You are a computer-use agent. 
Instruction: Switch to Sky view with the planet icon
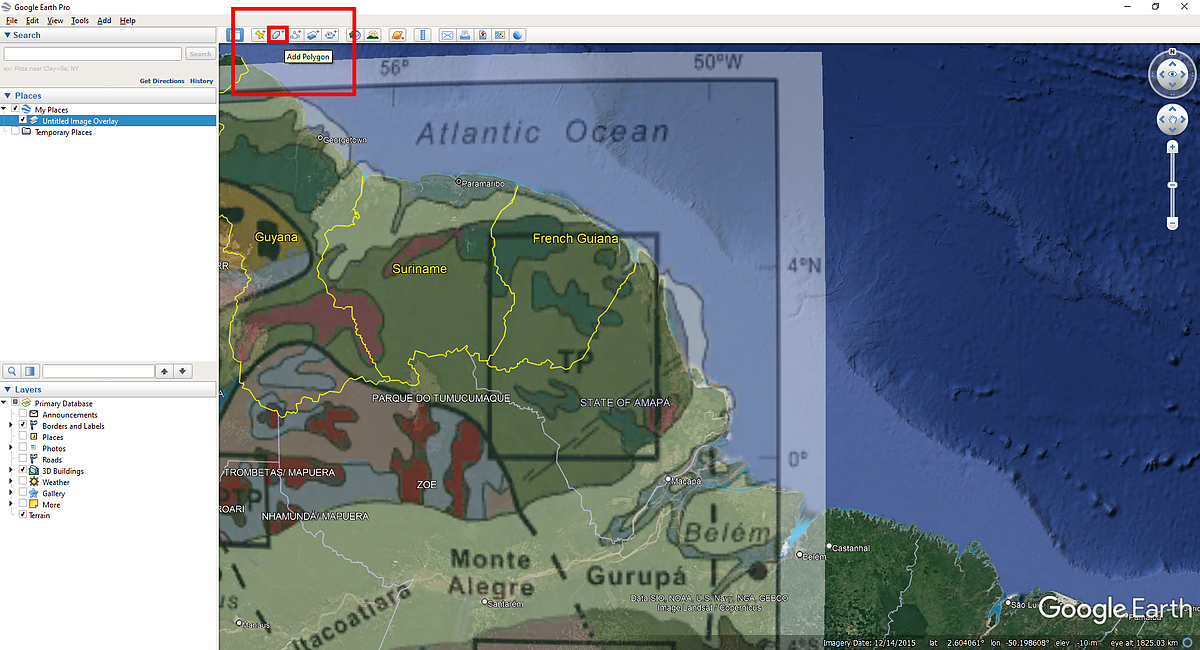(x=396, y=34)
